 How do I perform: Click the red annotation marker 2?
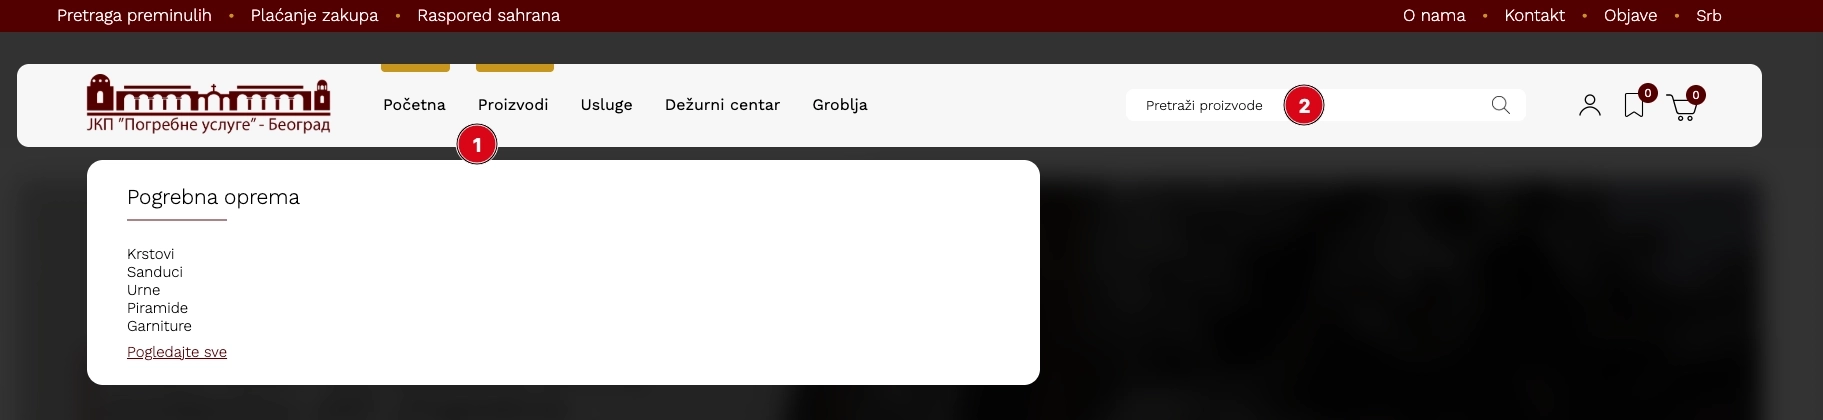tap(1304, 105)
